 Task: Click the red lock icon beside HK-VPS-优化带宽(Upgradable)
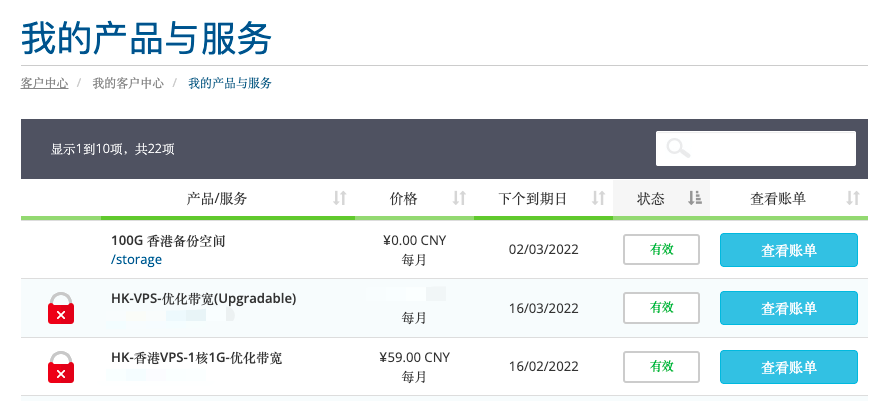pyautogui.click(x=61, y=308)
